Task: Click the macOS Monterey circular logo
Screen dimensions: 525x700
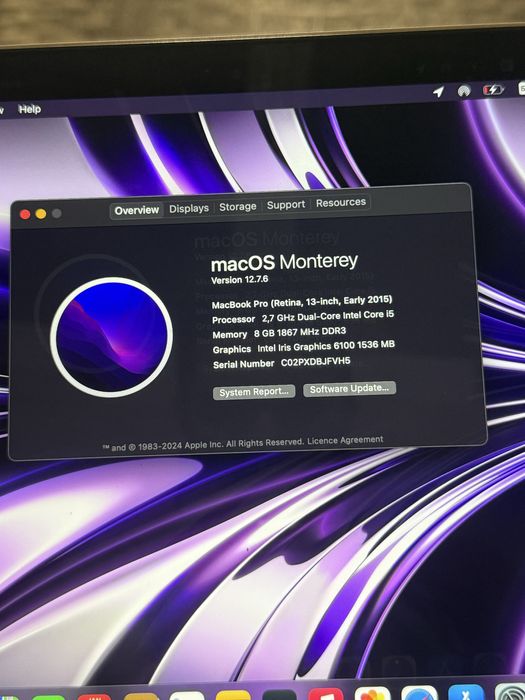Action: tap(111, 337)
